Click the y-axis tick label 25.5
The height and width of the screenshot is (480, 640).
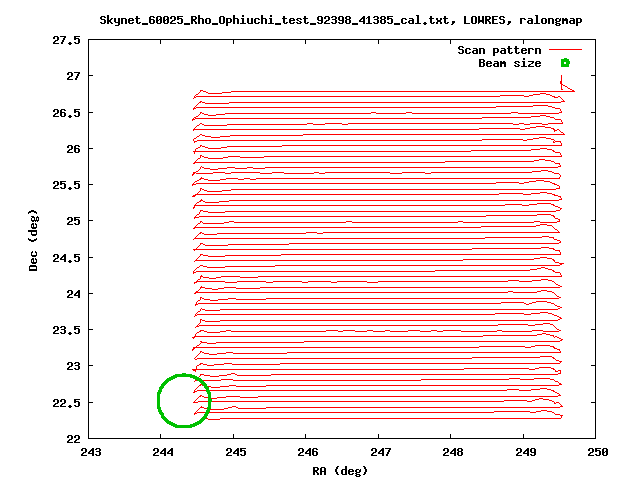point(66,185)
